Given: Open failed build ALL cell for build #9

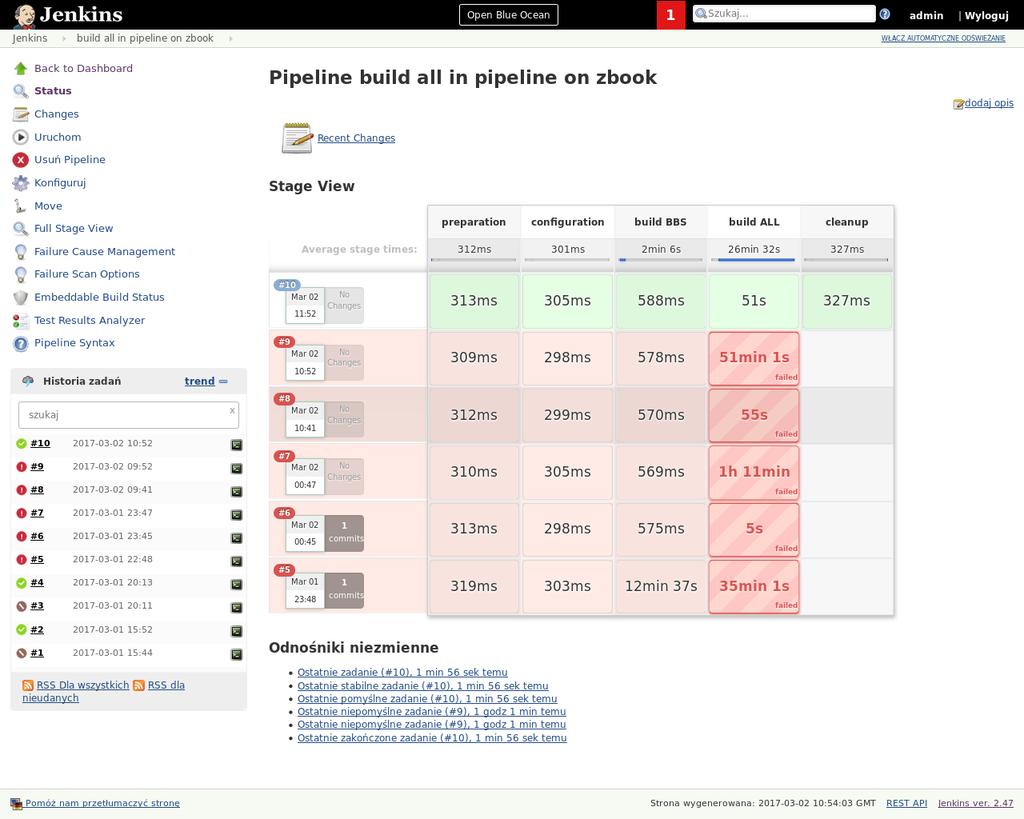Looking at the screenshot, I should point(754,358).
